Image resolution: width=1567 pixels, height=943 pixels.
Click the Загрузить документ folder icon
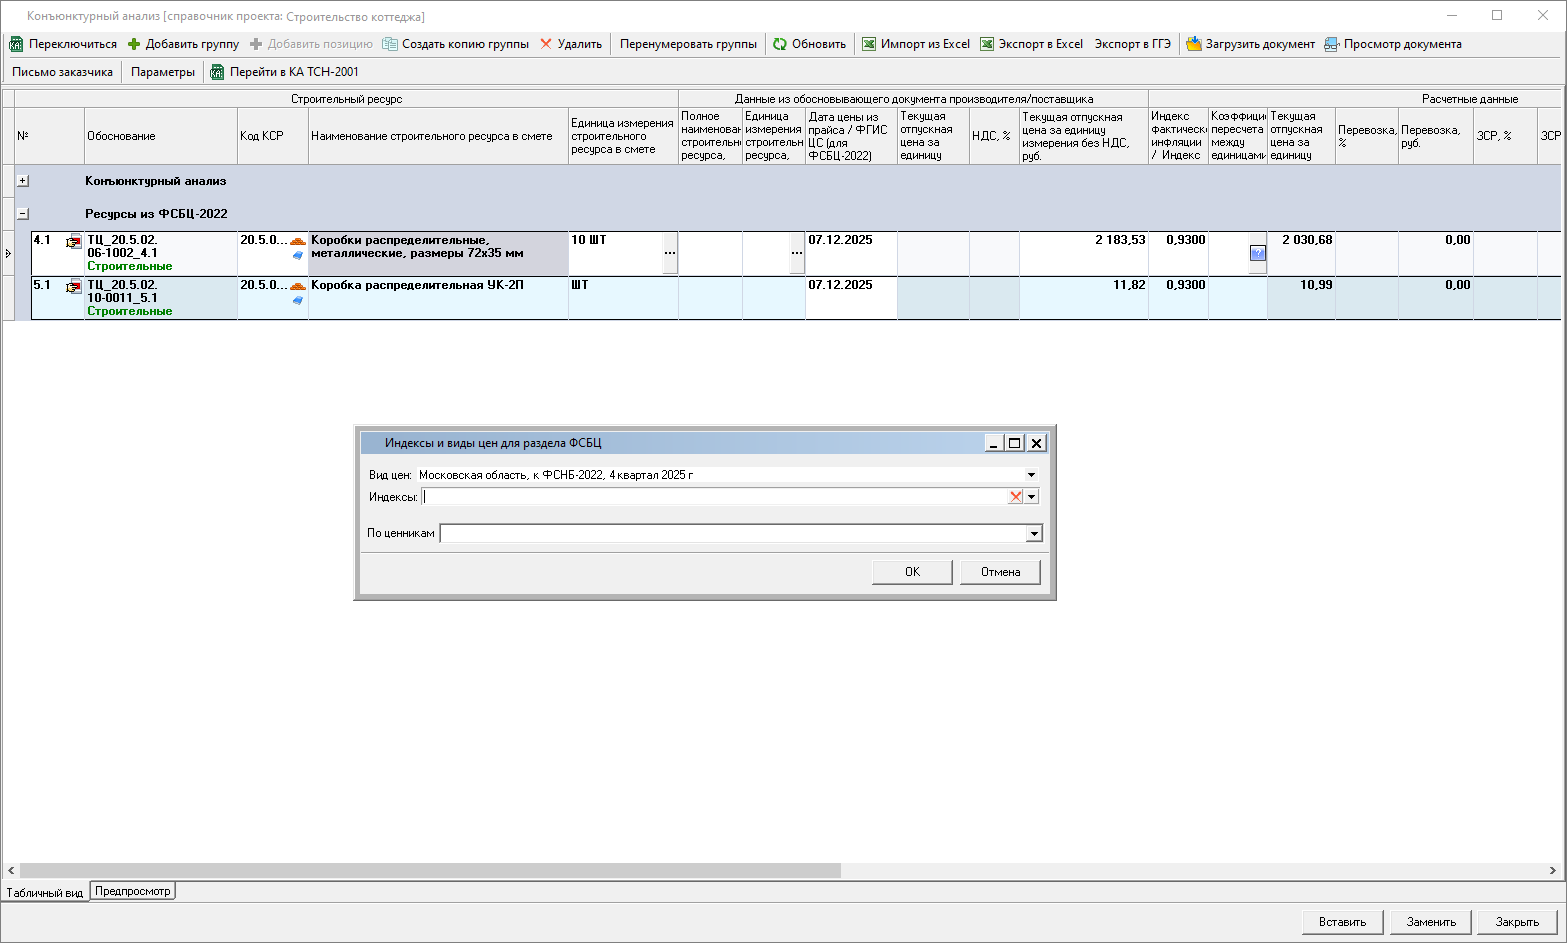1193,44
